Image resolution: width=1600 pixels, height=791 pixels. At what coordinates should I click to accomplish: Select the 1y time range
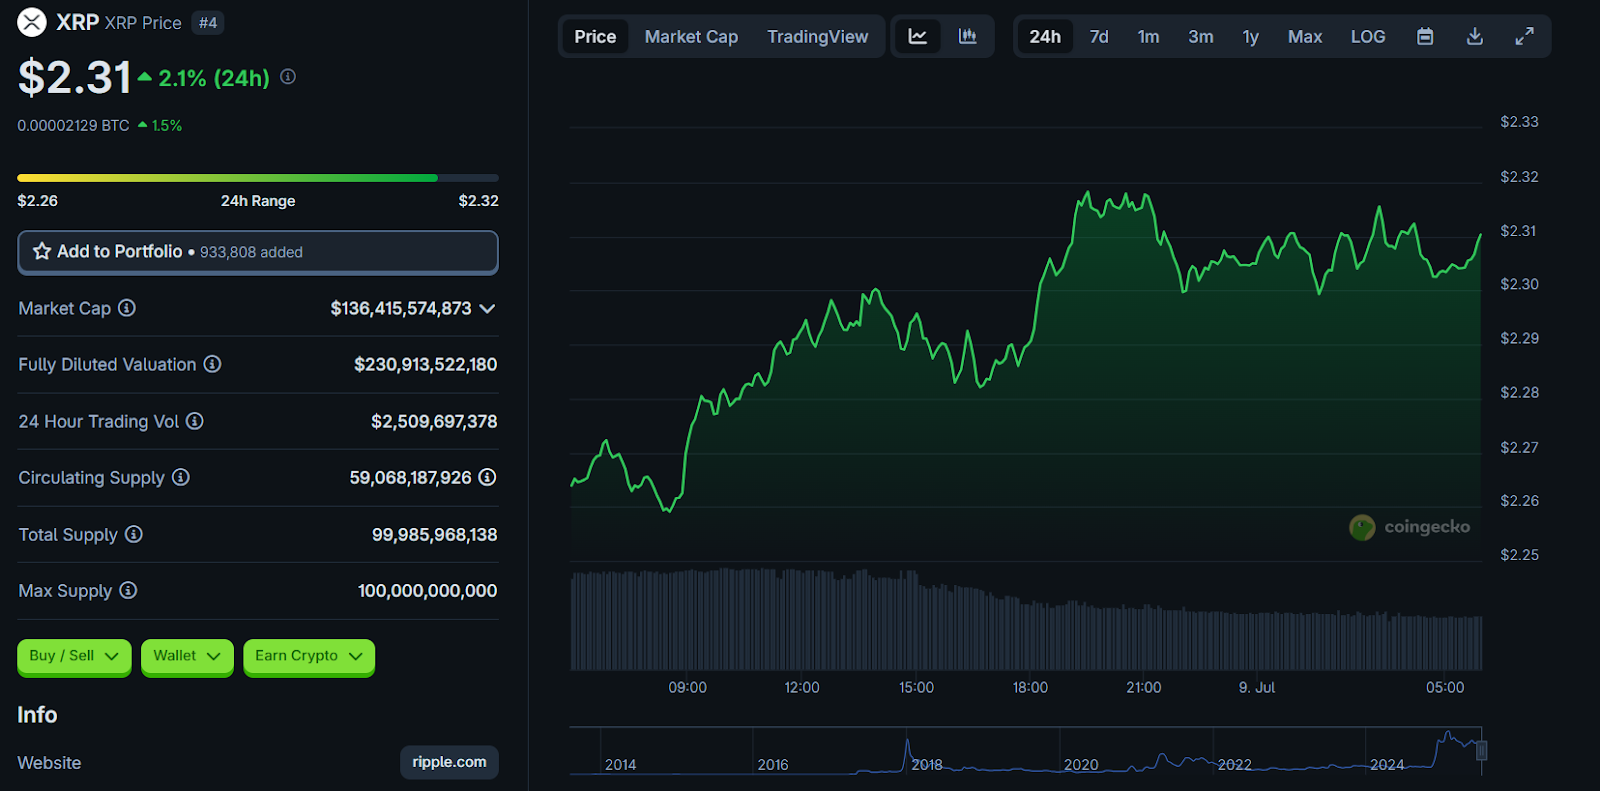tap(1250, 37)
